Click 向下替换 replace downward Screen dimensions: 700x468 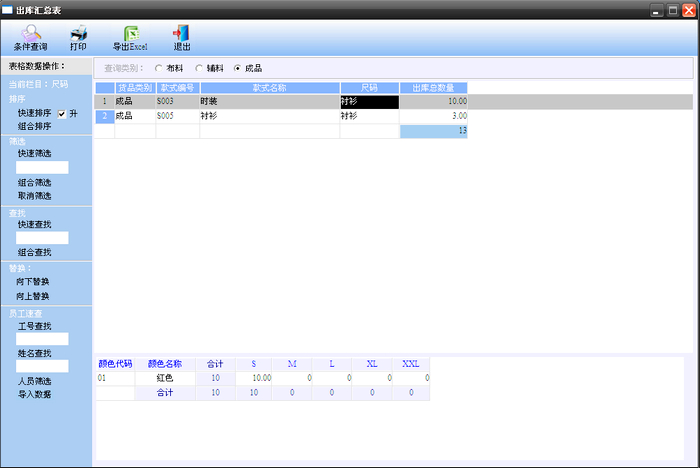pos(33,282)
